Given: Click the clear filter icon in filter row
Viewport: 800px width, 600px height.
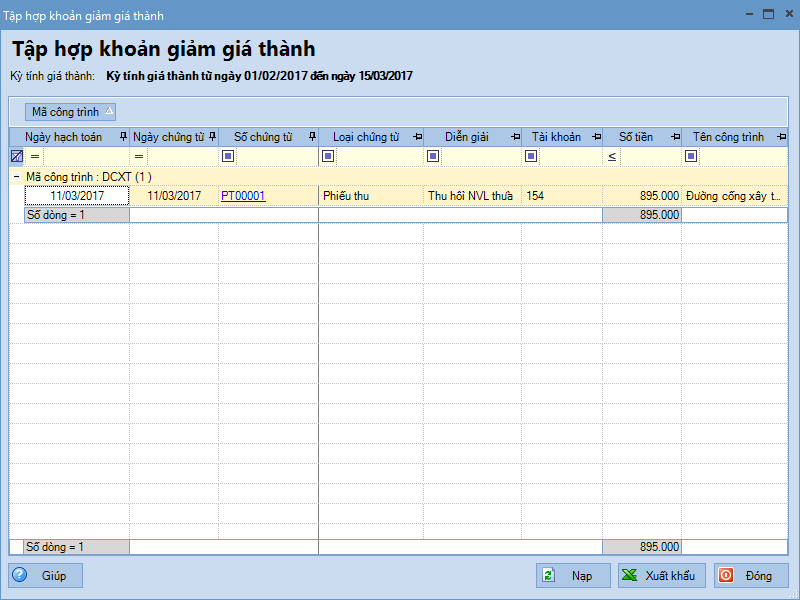Looking at the screenshot, I should click(17, 156).
